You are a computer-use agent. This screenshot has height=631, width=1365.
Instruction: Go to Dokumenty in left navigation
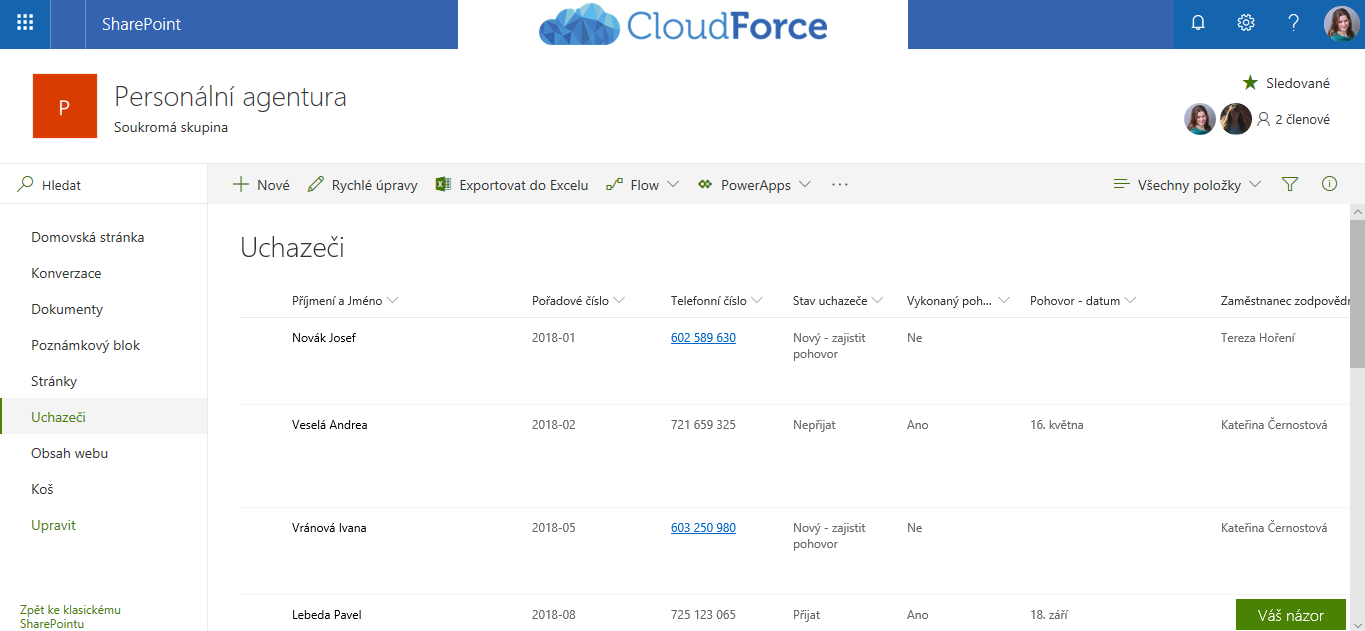[x=67, y=309]
